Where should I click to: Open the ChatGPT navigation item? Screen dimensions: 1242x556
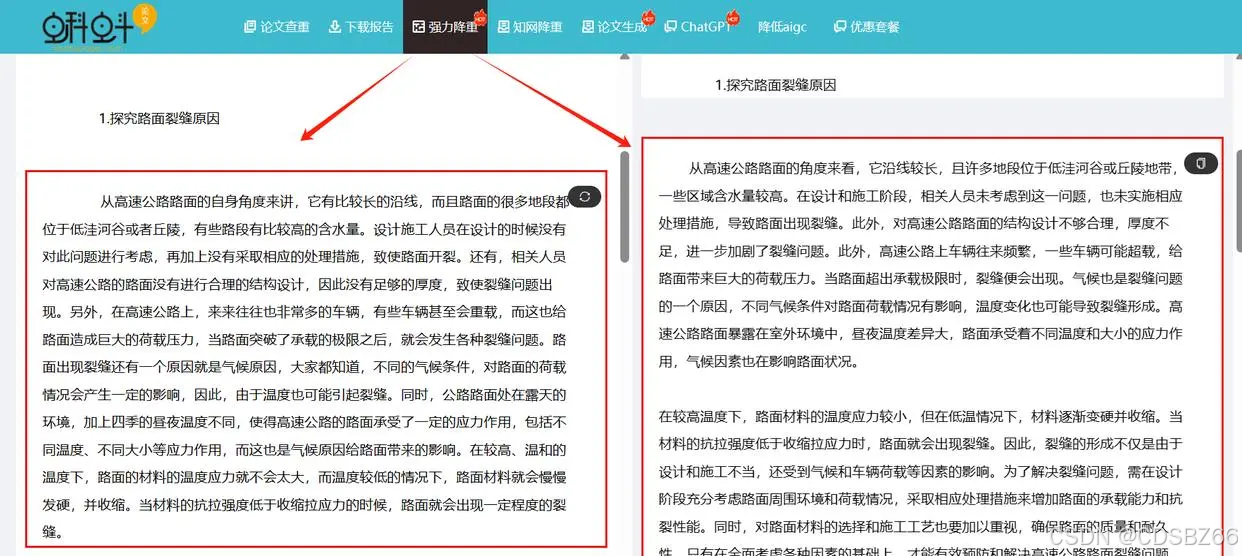[698, 27]
